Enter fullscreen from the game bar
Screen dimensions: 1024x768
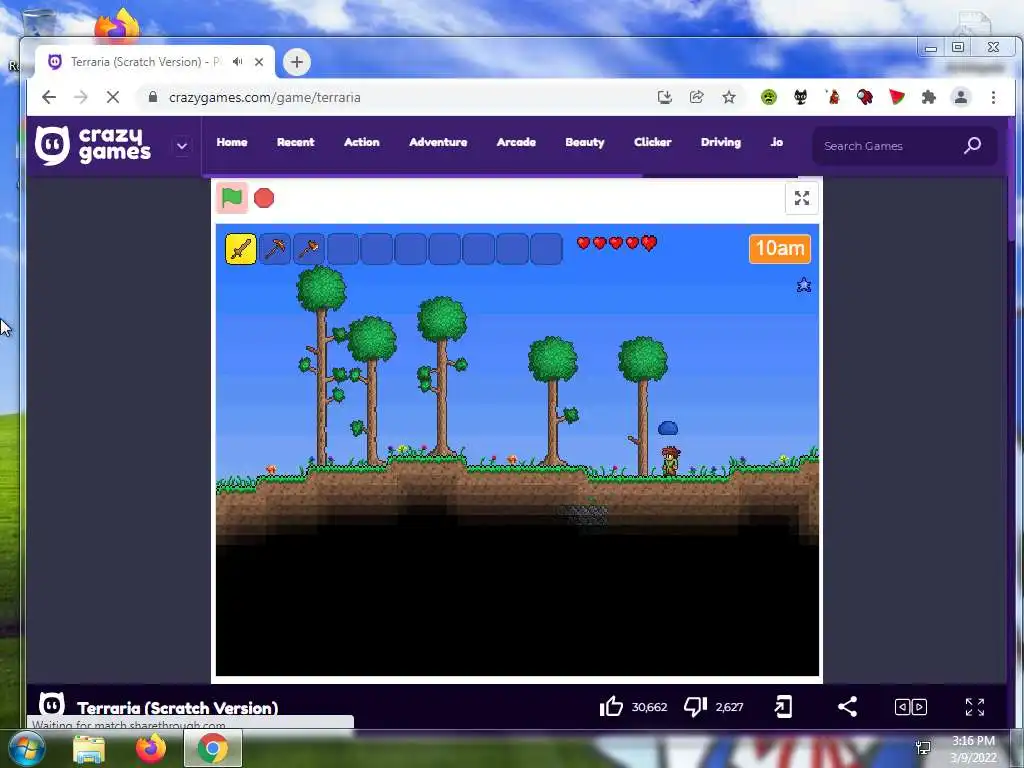click(974, 707)
